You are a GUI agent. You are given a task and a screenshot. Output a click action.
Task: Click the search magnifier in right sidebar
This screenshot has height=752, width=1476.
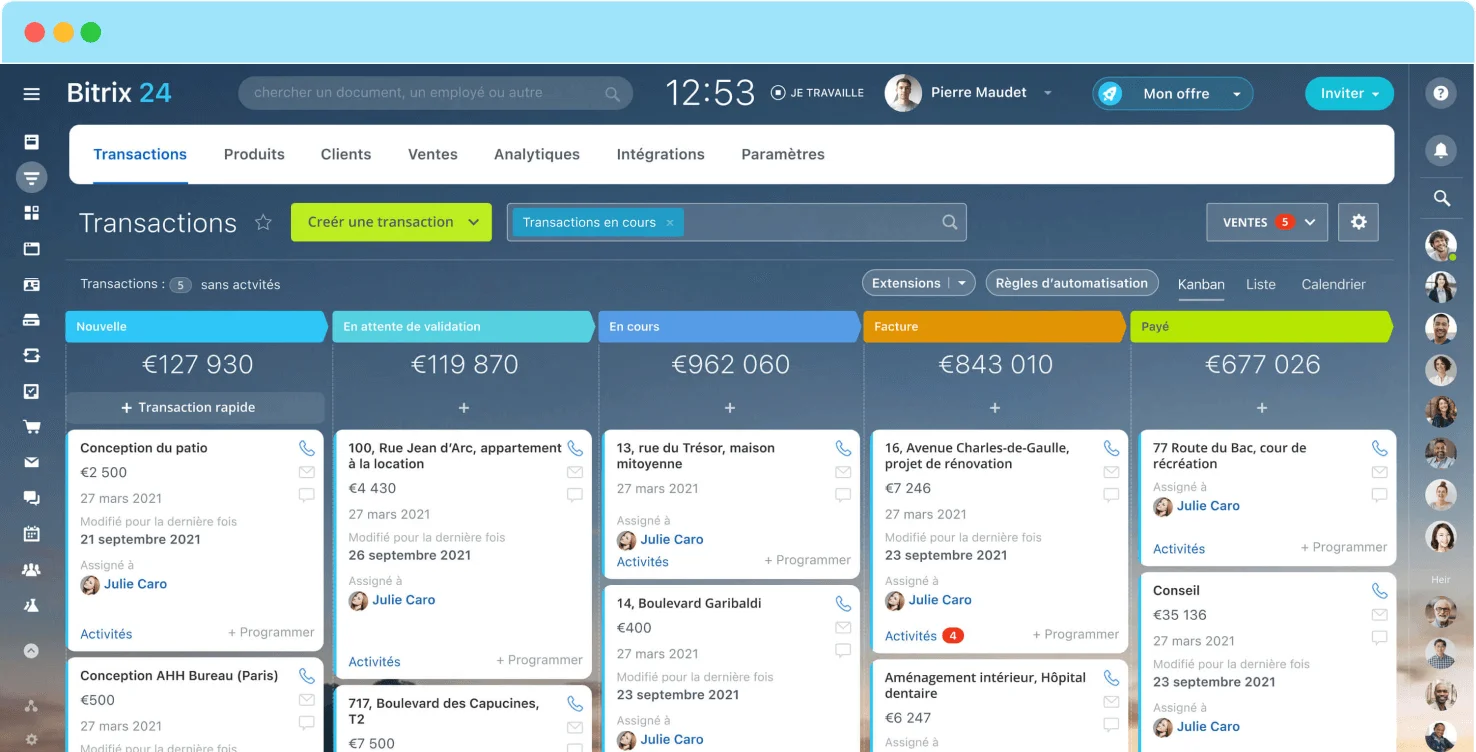(1441, 198)
